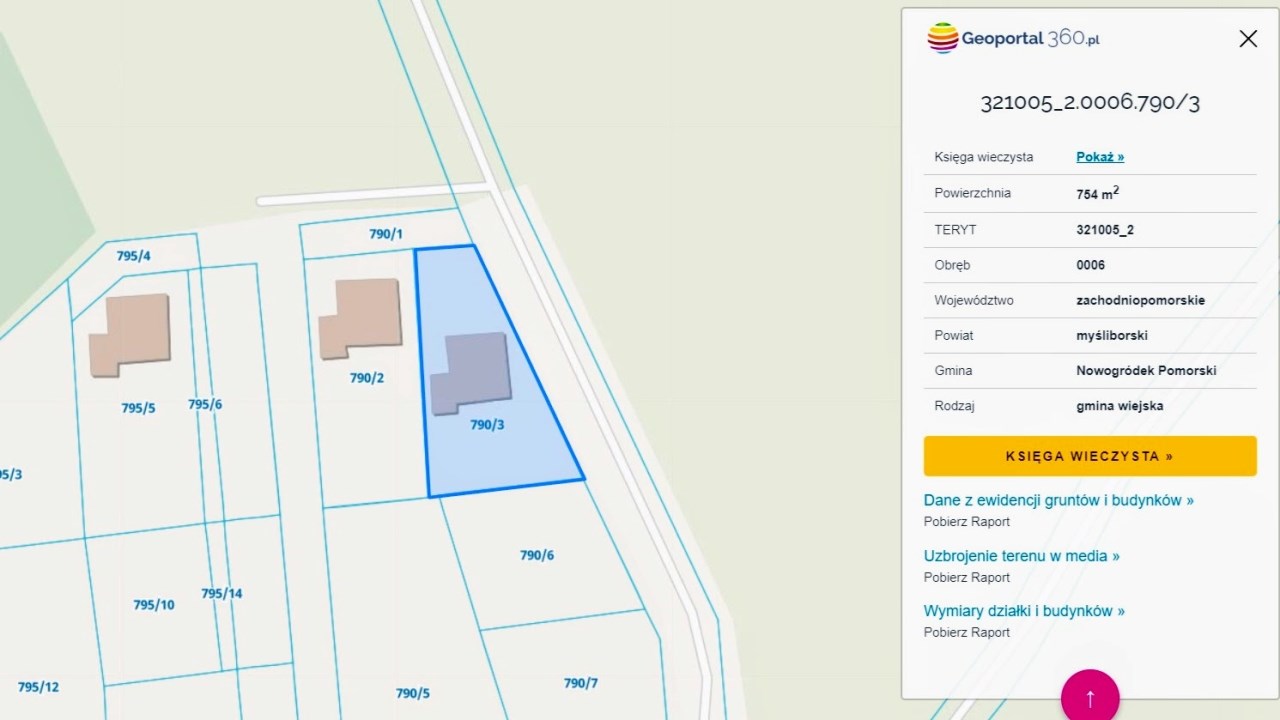This screenshot has width=1280, height=720.
Task: Click the building on highlighted parcel 790/3
Action: [x=472, y=370]
